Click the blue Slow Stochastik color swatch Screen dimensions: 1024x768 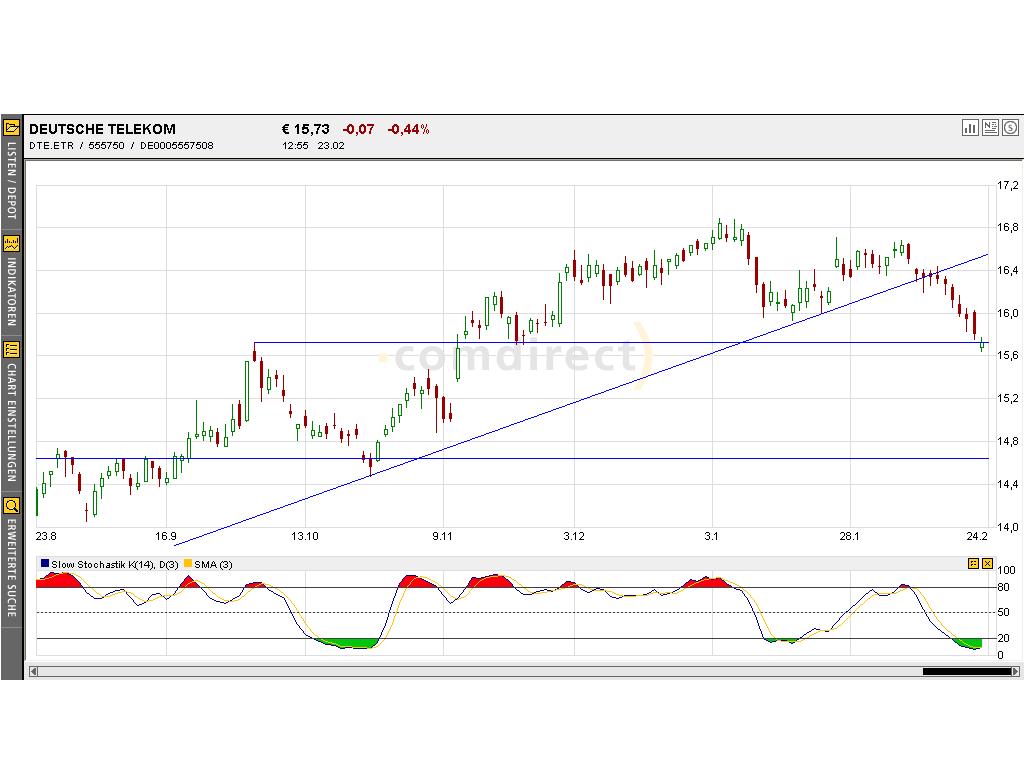coord(45,564)
